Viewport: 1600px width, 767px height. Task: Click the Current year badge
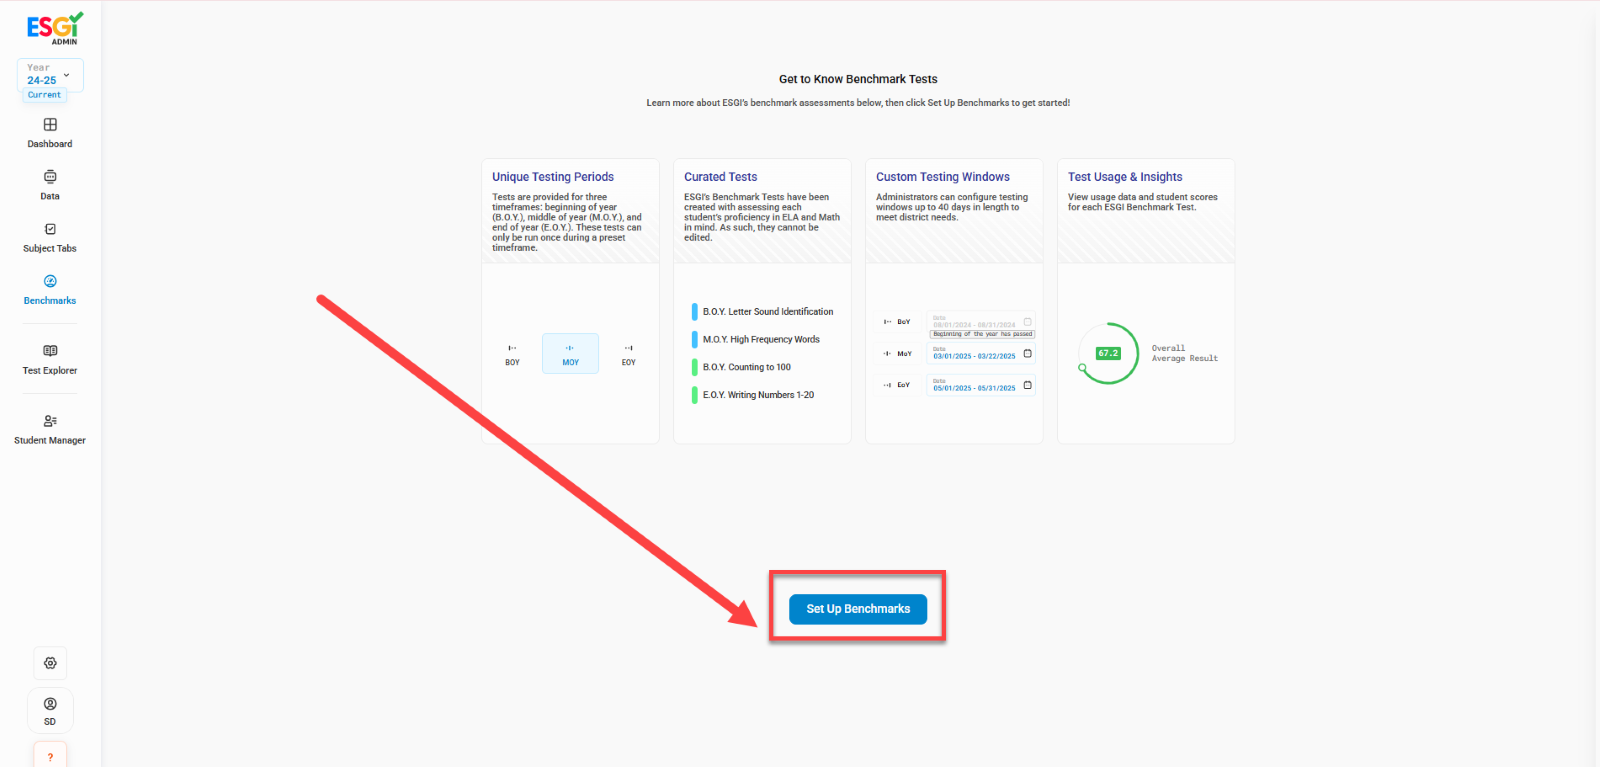click(x=44, y=95)
